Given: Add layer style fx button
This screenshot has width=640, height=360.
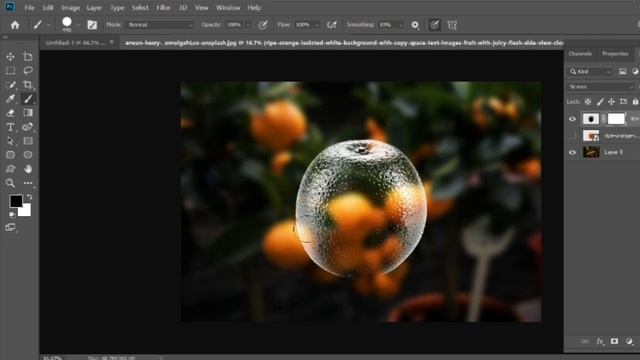Looking at the screenshot, I should pos(600,341).
